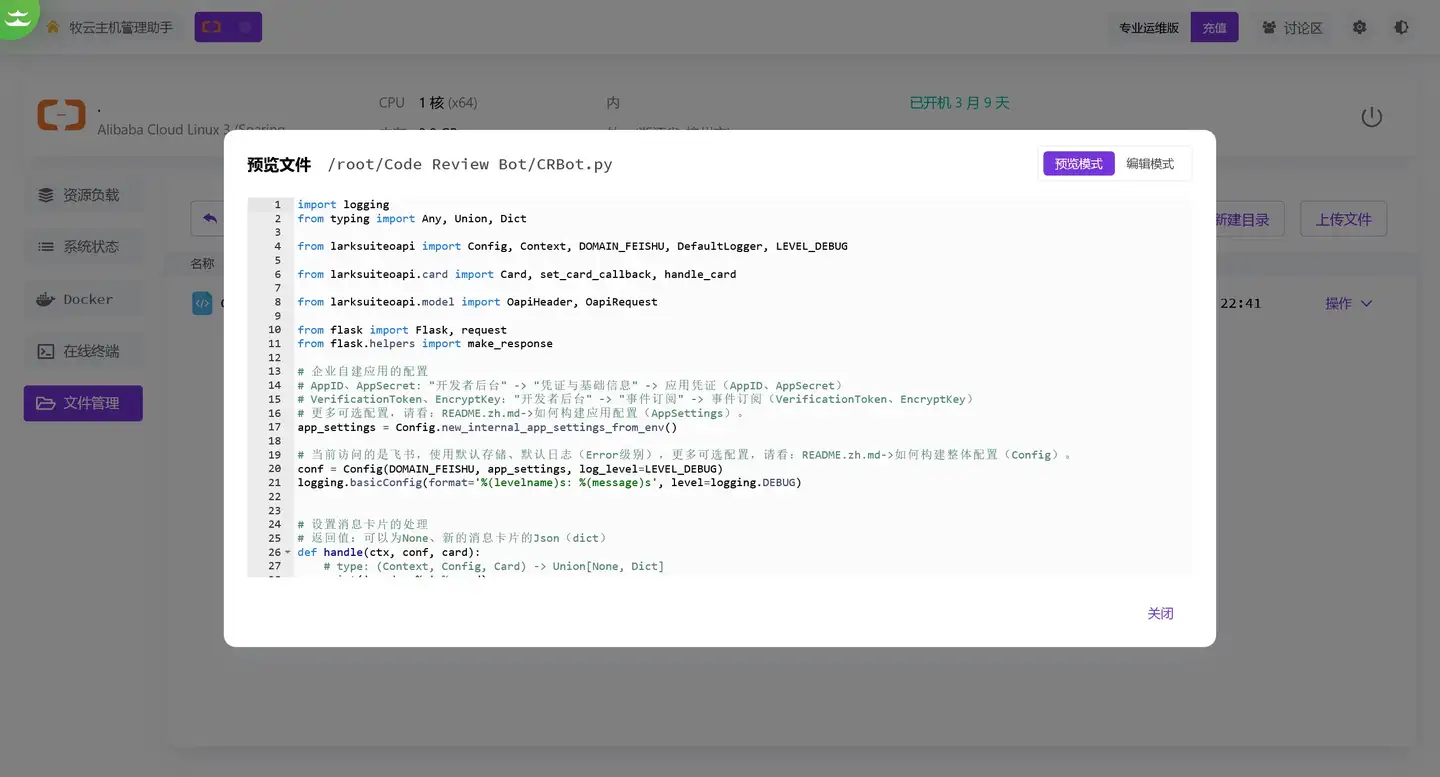
Task: Click the 专业运维版 edition label
Action: [1149, 28]
